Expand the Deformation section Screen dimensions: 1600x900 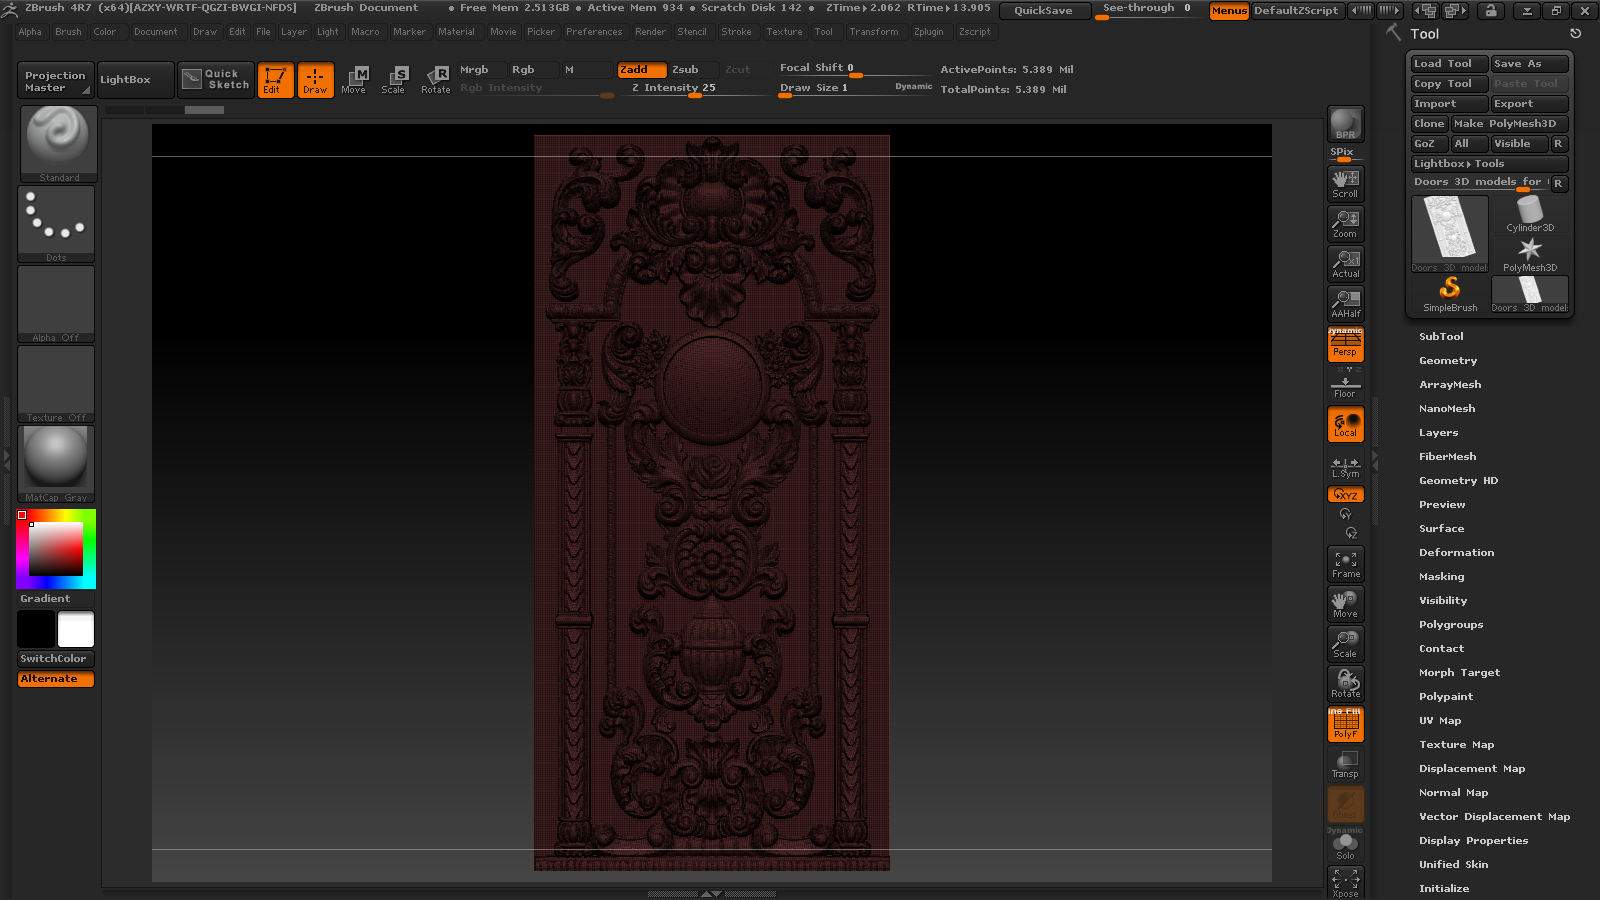tap(1456, 553)
